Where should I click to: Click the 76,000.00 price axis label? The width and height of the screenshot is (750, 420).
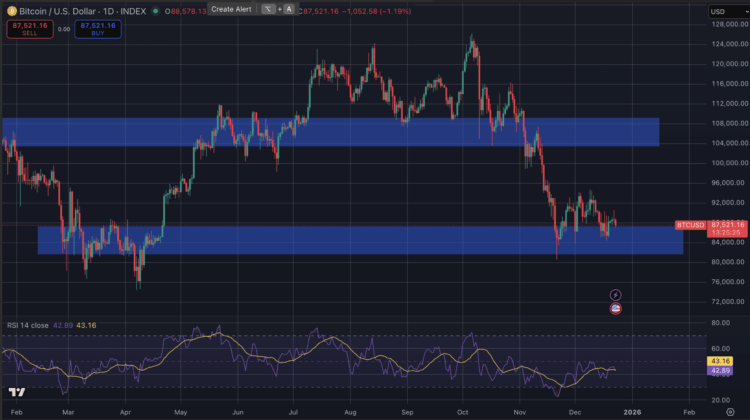pyautogui.click(x=728, y=282)
